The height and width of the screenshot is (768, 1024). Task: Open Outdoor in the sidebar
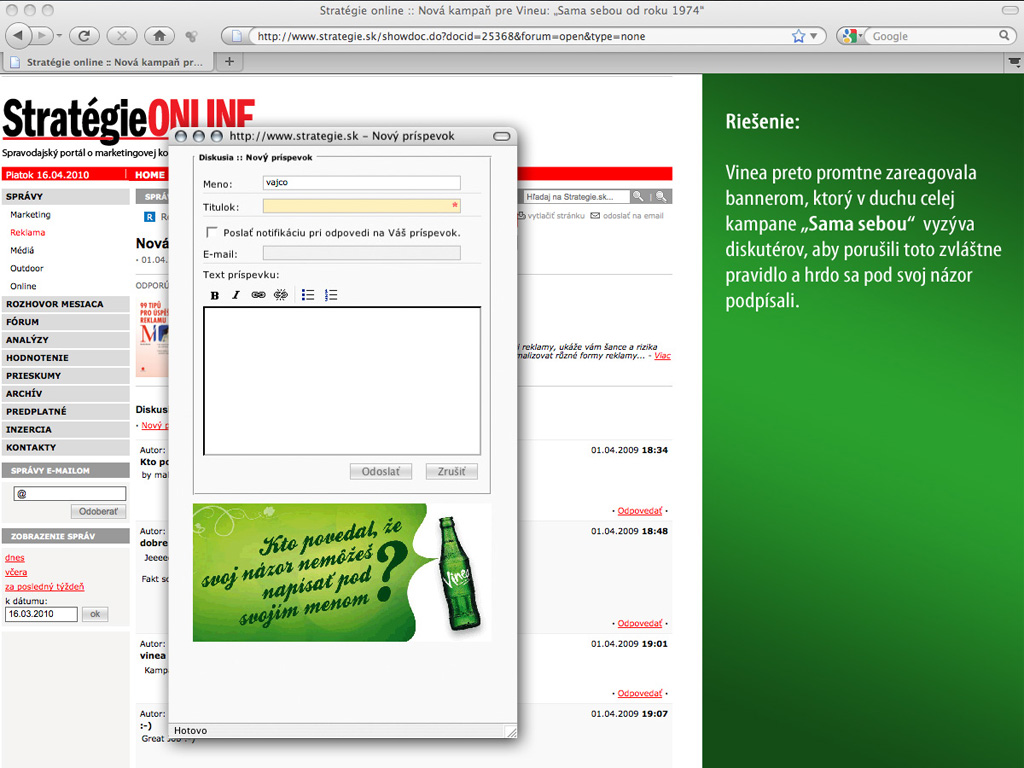(x=27, y=268)
